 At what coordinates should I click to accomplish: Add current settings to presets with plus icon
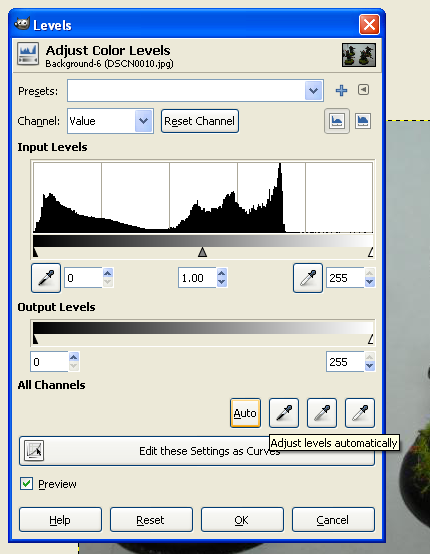341,90
